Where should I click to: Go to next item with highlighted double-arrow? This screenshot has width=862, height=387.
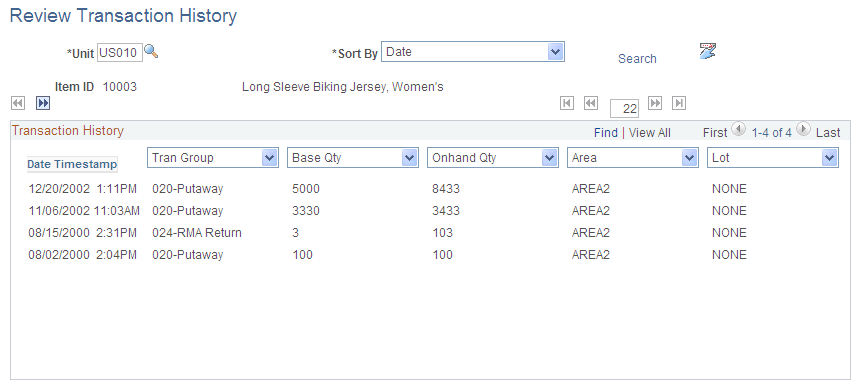pyautogui.click(x=43, y=103)
